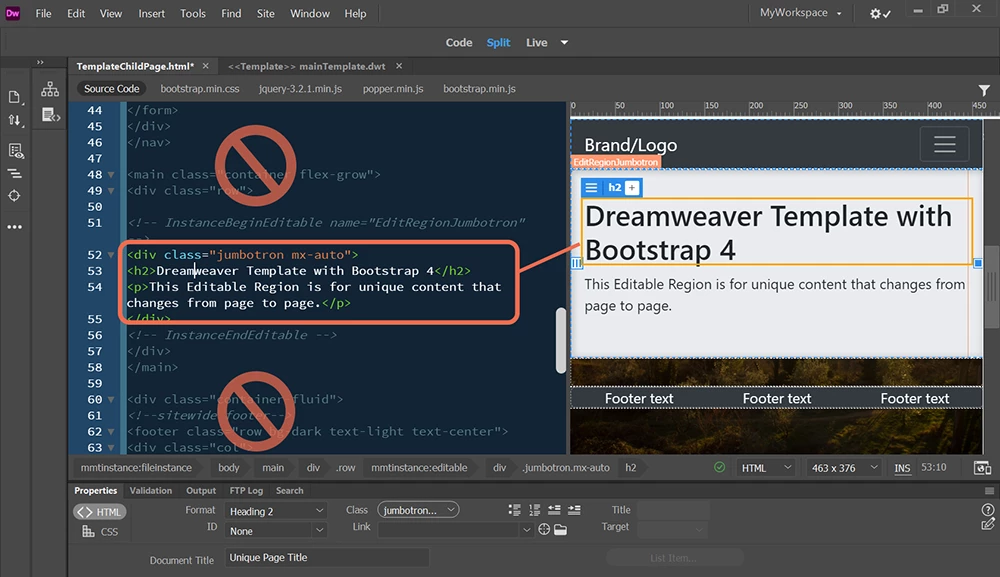Viewport: 1000px width, 577px height.
Task: Open the Live view dropdown arrow
Action: (x=564, y=43)
